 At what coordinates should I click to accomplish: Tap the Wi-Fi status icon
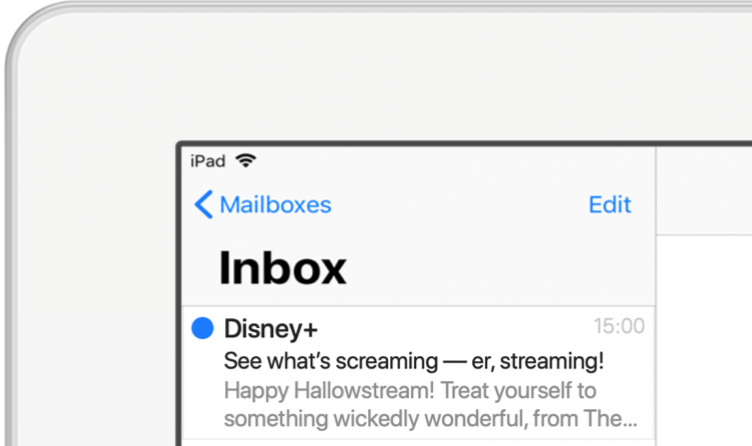tap(246, 161)
